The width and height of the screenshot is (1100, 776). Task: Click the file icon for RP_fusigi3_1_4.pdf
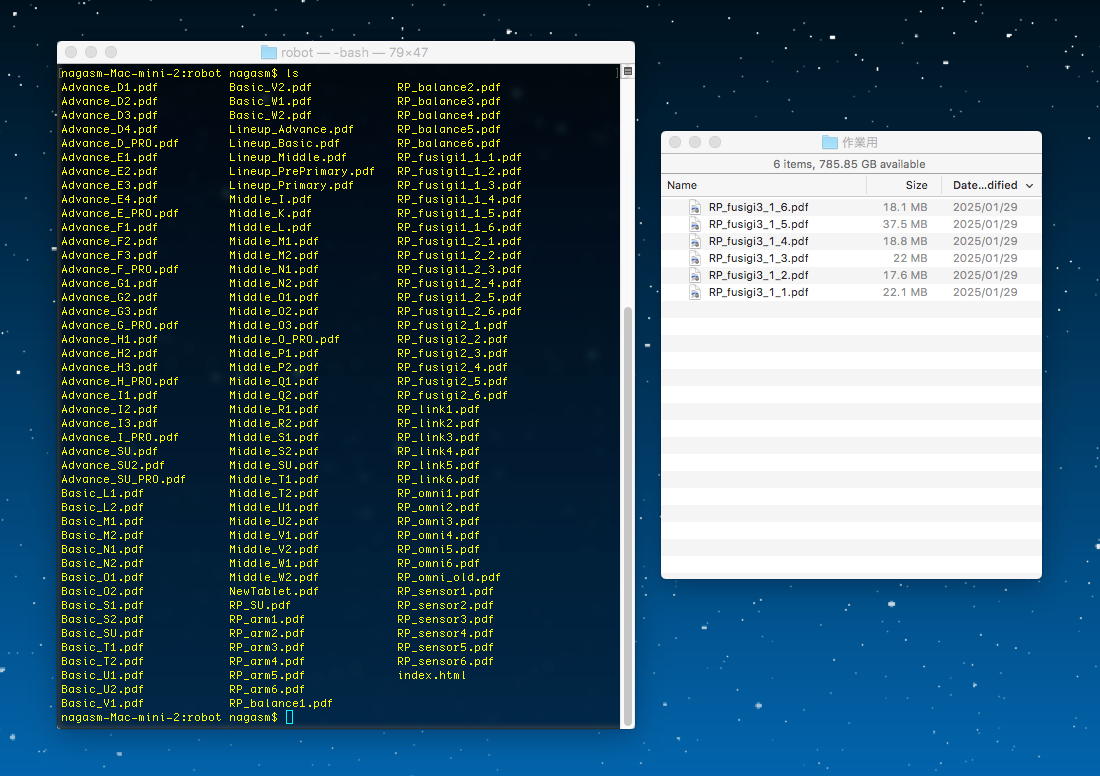pyautogui.click(x=696, y=241)
